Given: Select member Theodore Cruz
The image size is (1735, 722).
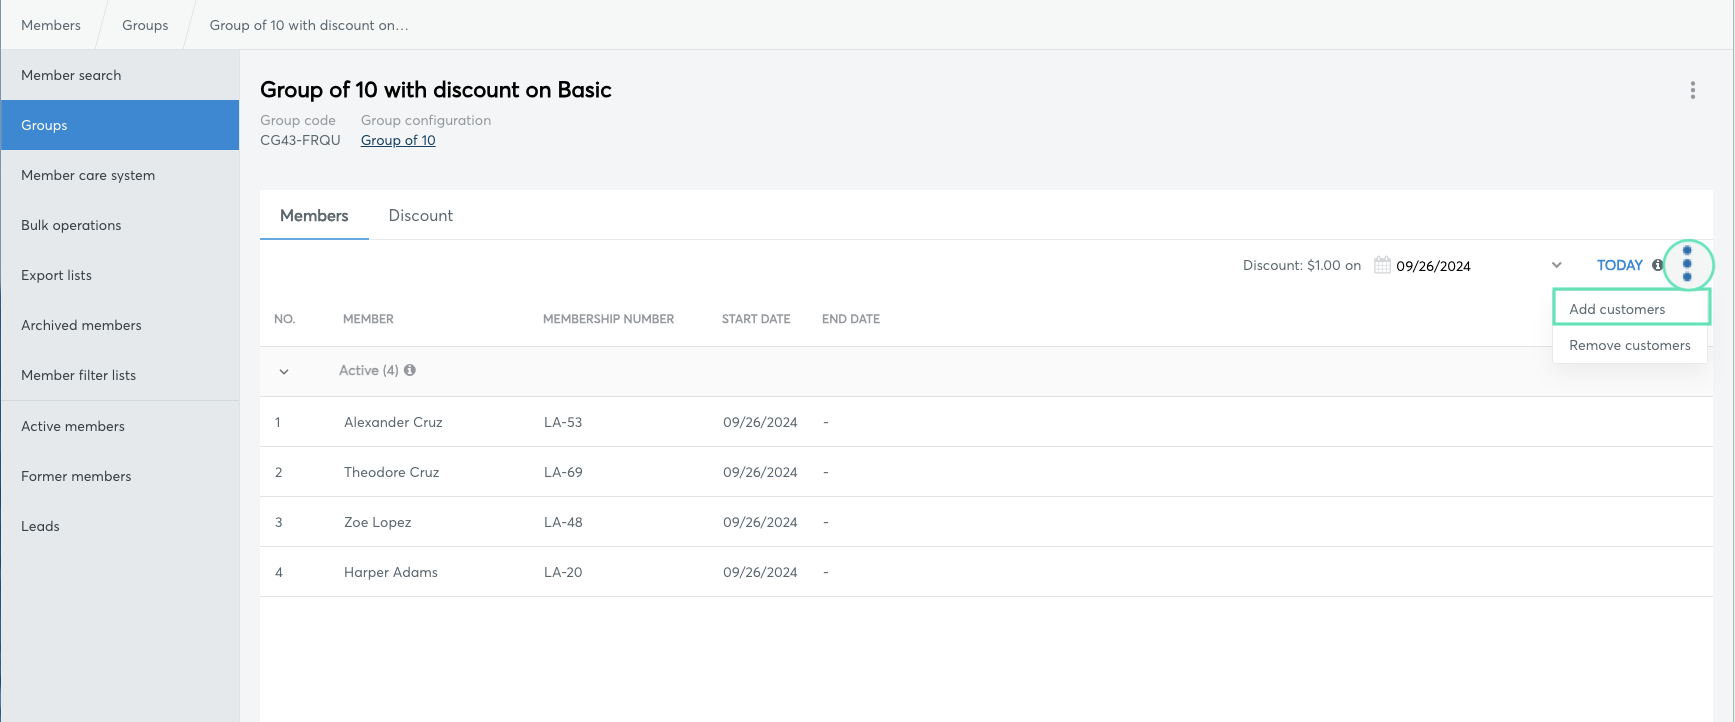Looking at the screenshot, I should tap(392, 472).
